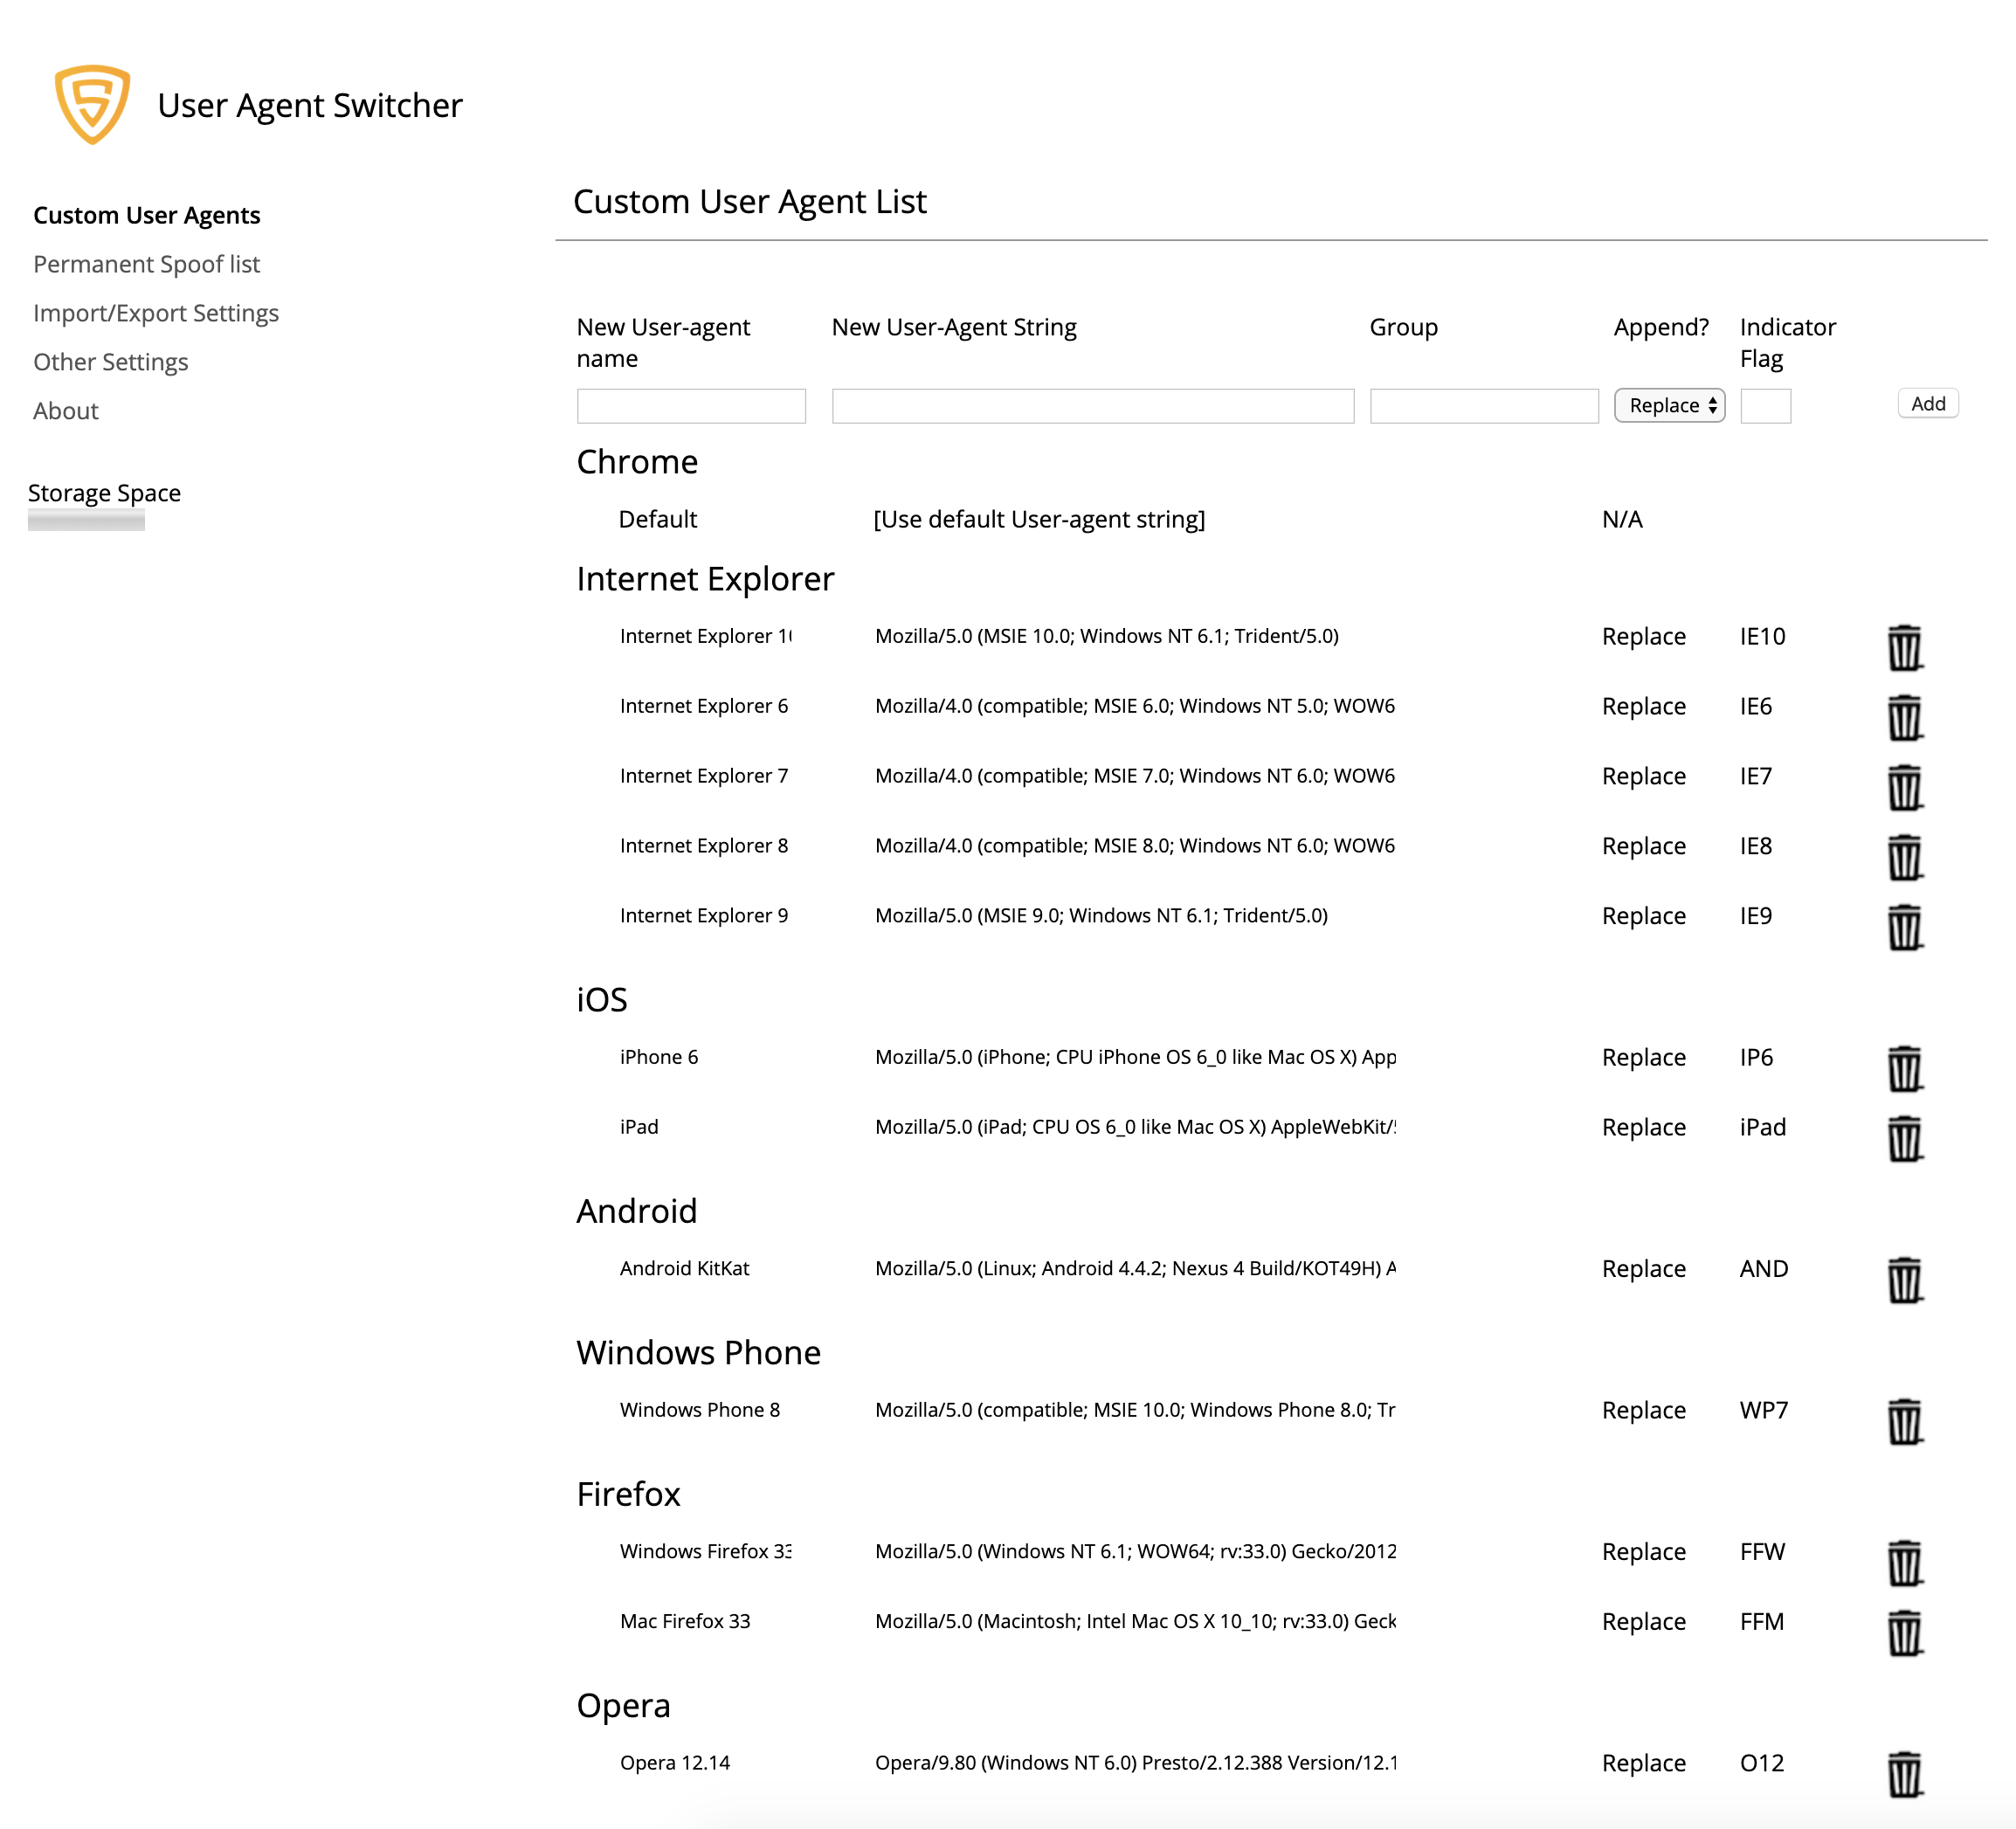Delete the Windows Phone 8 entry
2016x1829 pixels.
pos(1903,1420)
